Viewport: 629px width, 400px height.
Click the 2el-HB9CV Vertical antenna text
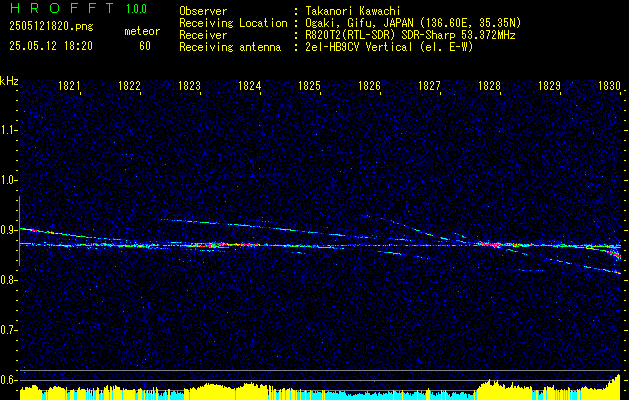[x=389, y=47]
